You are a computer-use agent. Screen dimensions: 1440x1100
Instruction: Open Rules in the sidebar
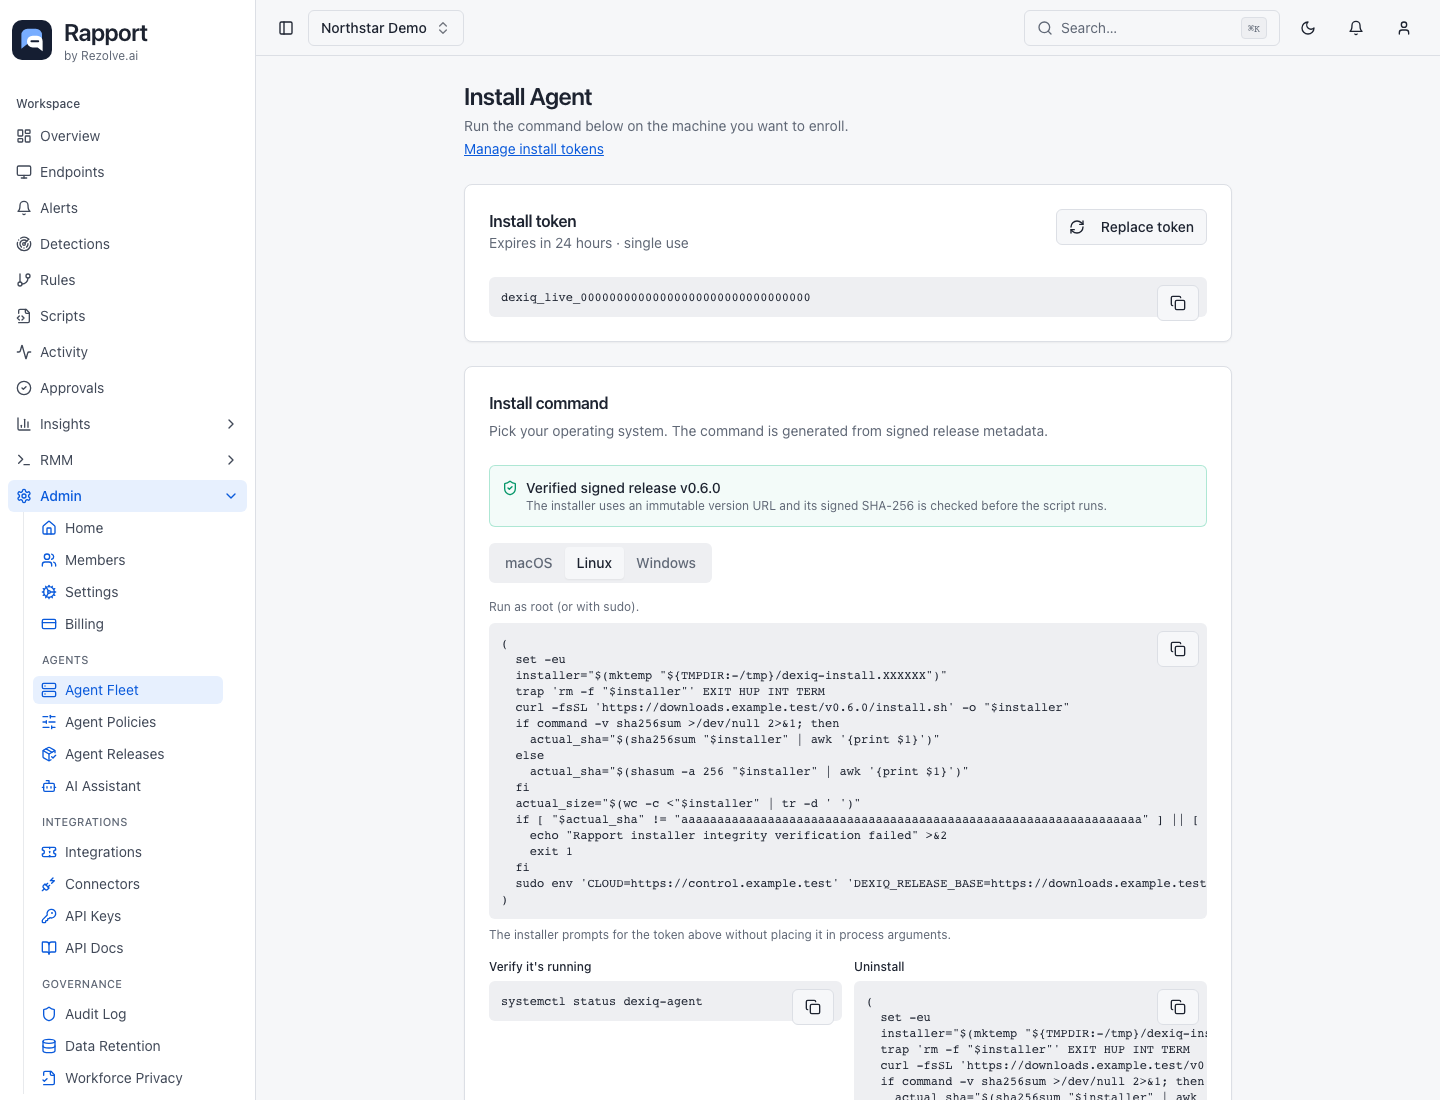coord(127,280)
